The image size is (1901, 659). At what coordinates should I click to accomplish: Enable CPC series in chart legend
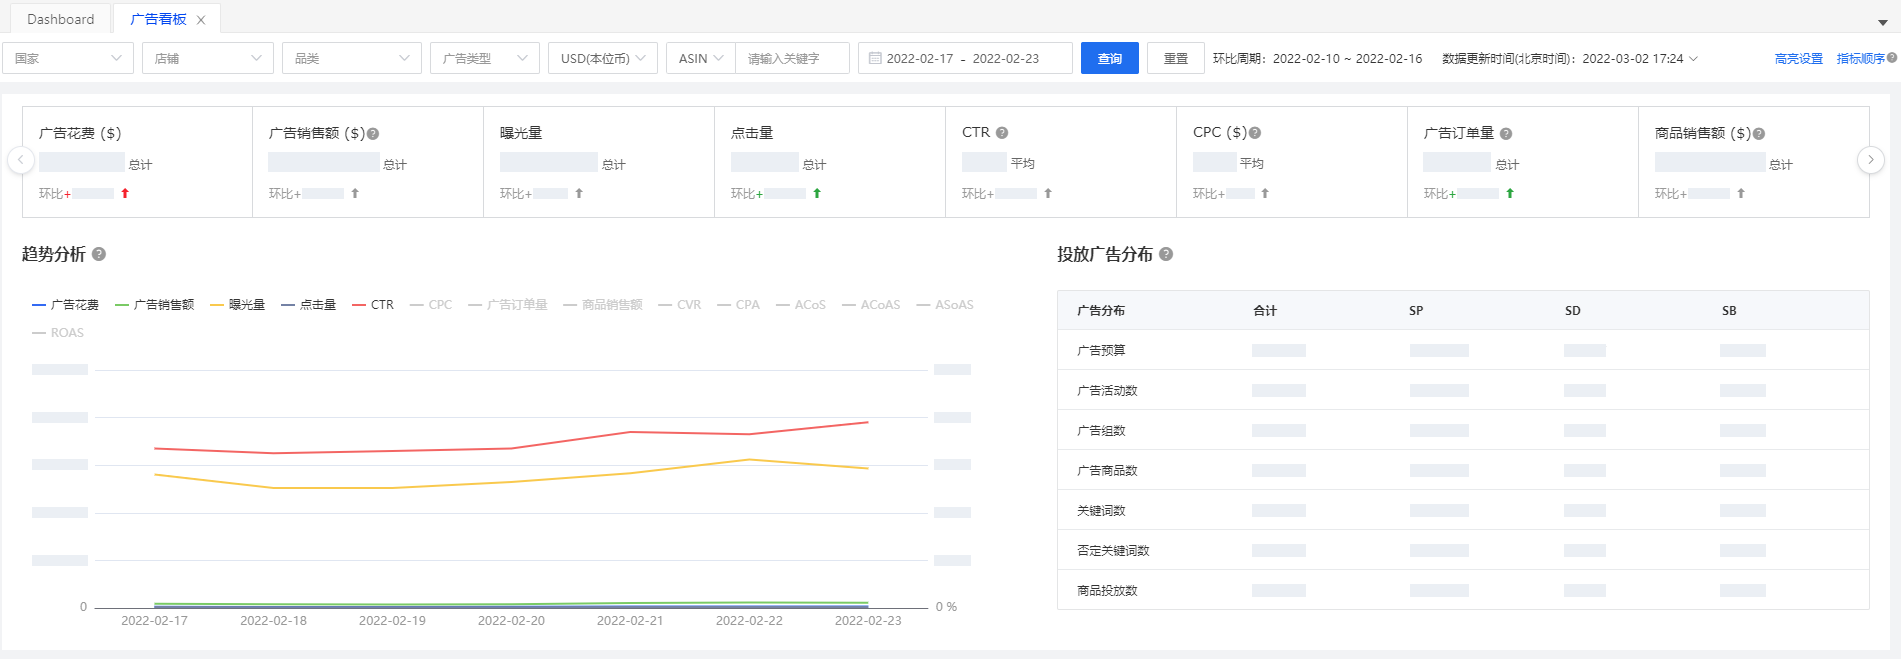[431, 305]
